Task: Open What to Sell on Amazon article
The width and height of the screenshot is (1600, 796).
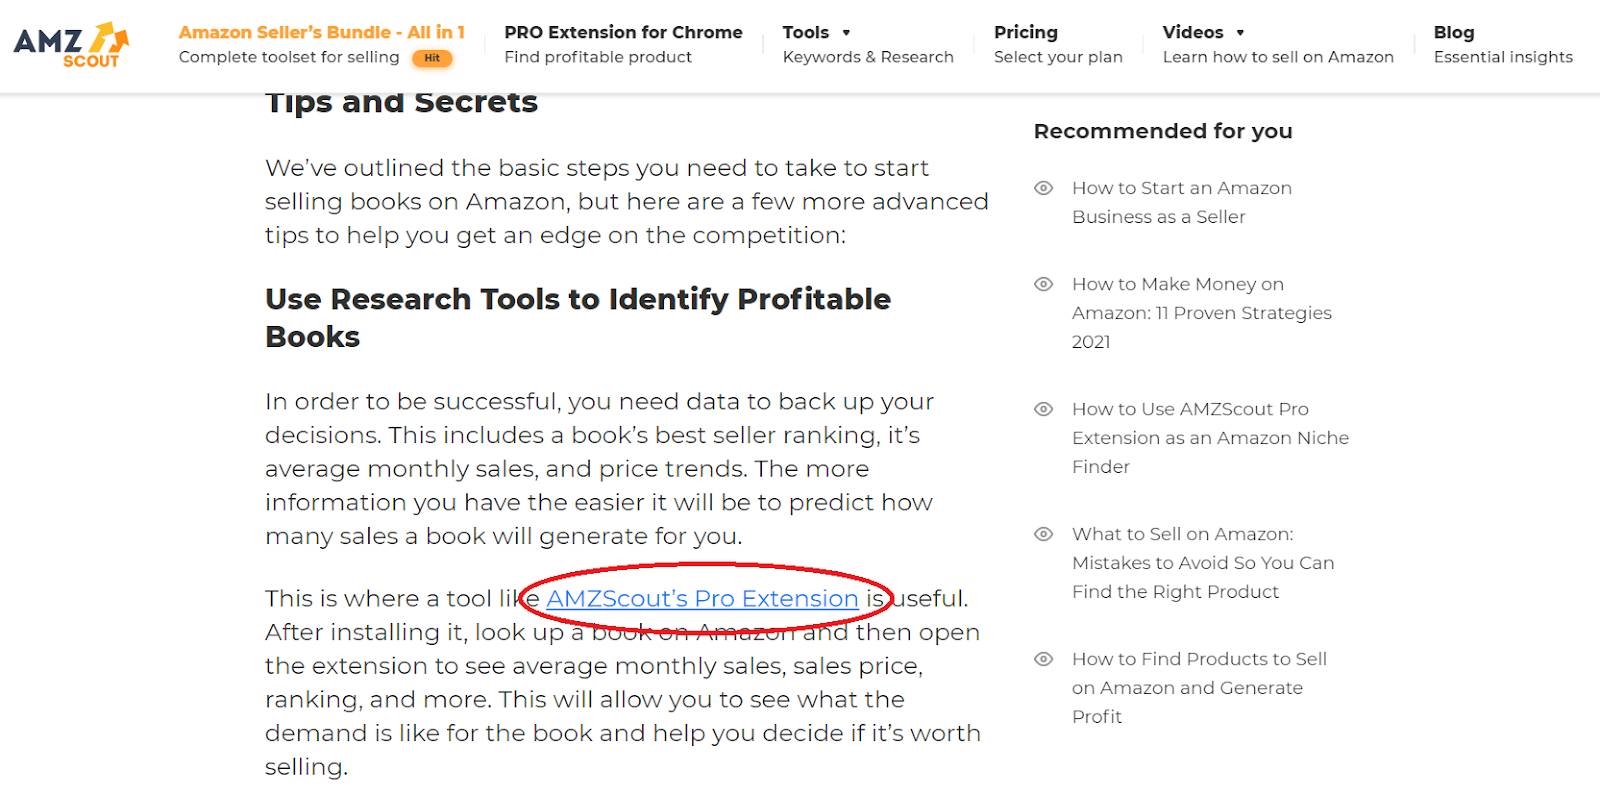Action: pos(1203,563)
